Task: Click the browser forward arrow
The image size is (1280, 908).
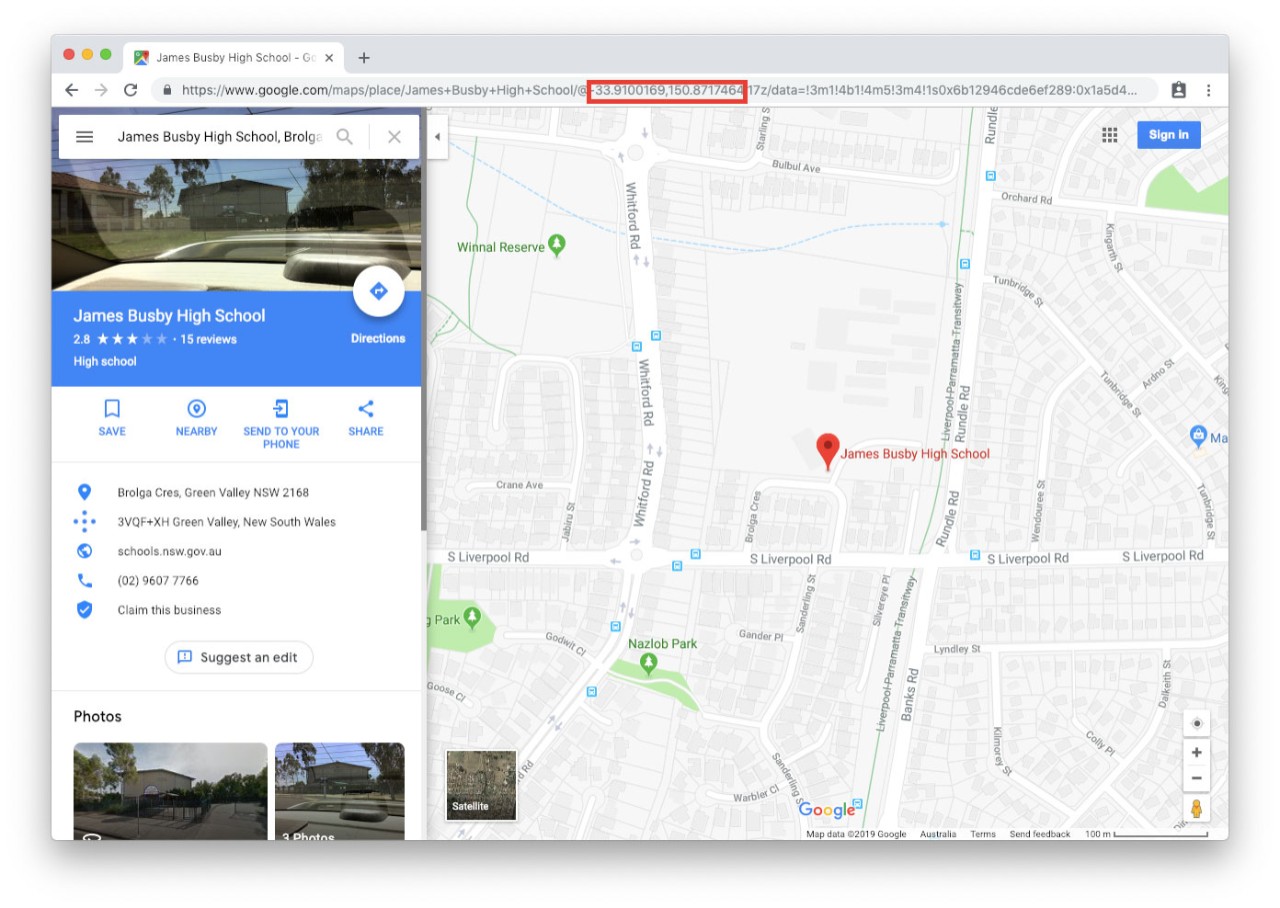Action: (101, 90)
